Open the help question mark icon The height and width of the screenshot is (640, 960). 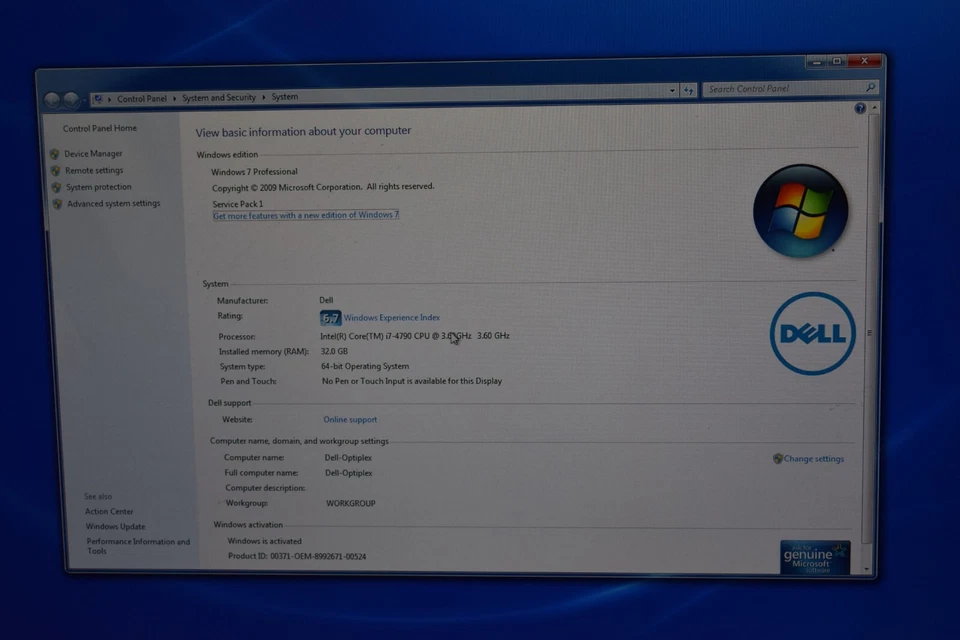click(x=860, y=108)
